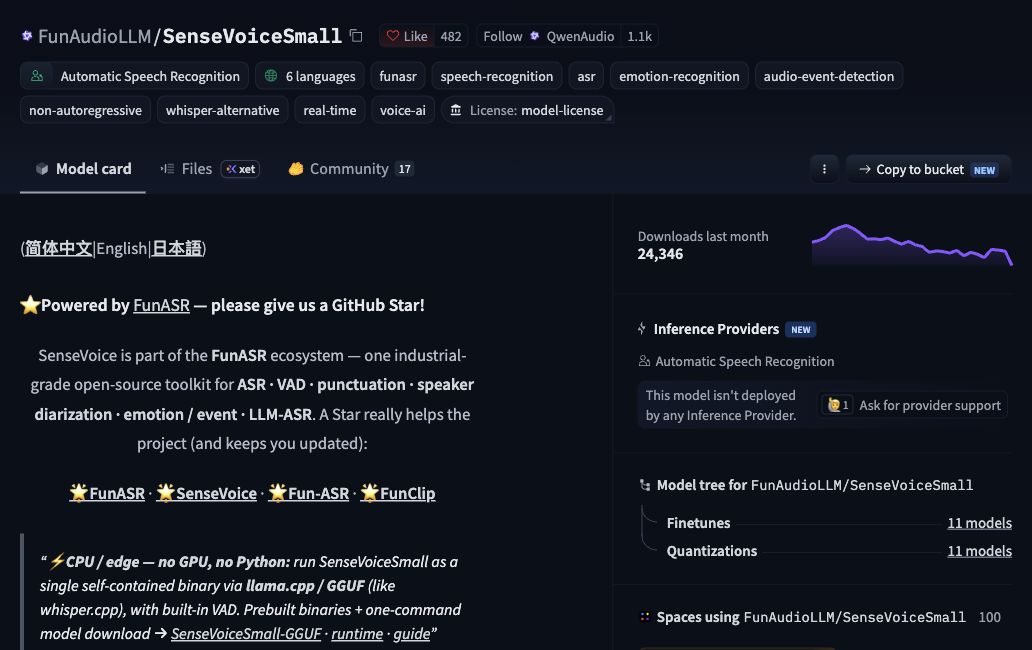The width and height of the screenshot is (1032, 650).
Task: Click the Model tree heading icon
Action: (645, 485)
